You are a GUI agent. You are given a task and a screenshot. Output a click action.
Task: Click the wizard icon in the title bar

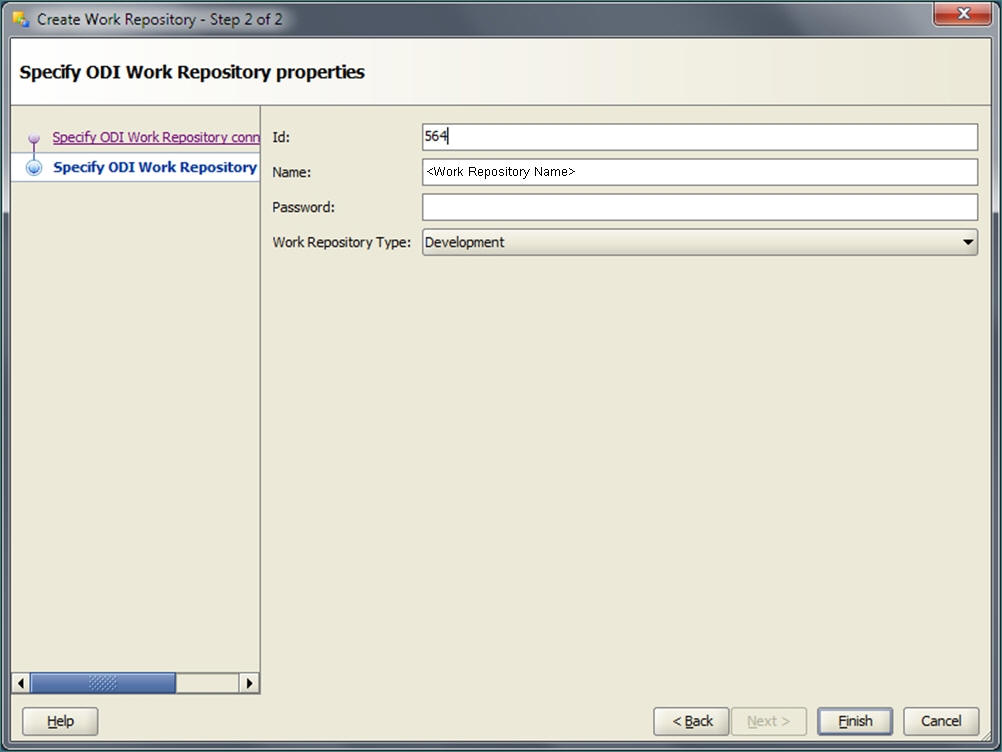[x=21, y=19]
